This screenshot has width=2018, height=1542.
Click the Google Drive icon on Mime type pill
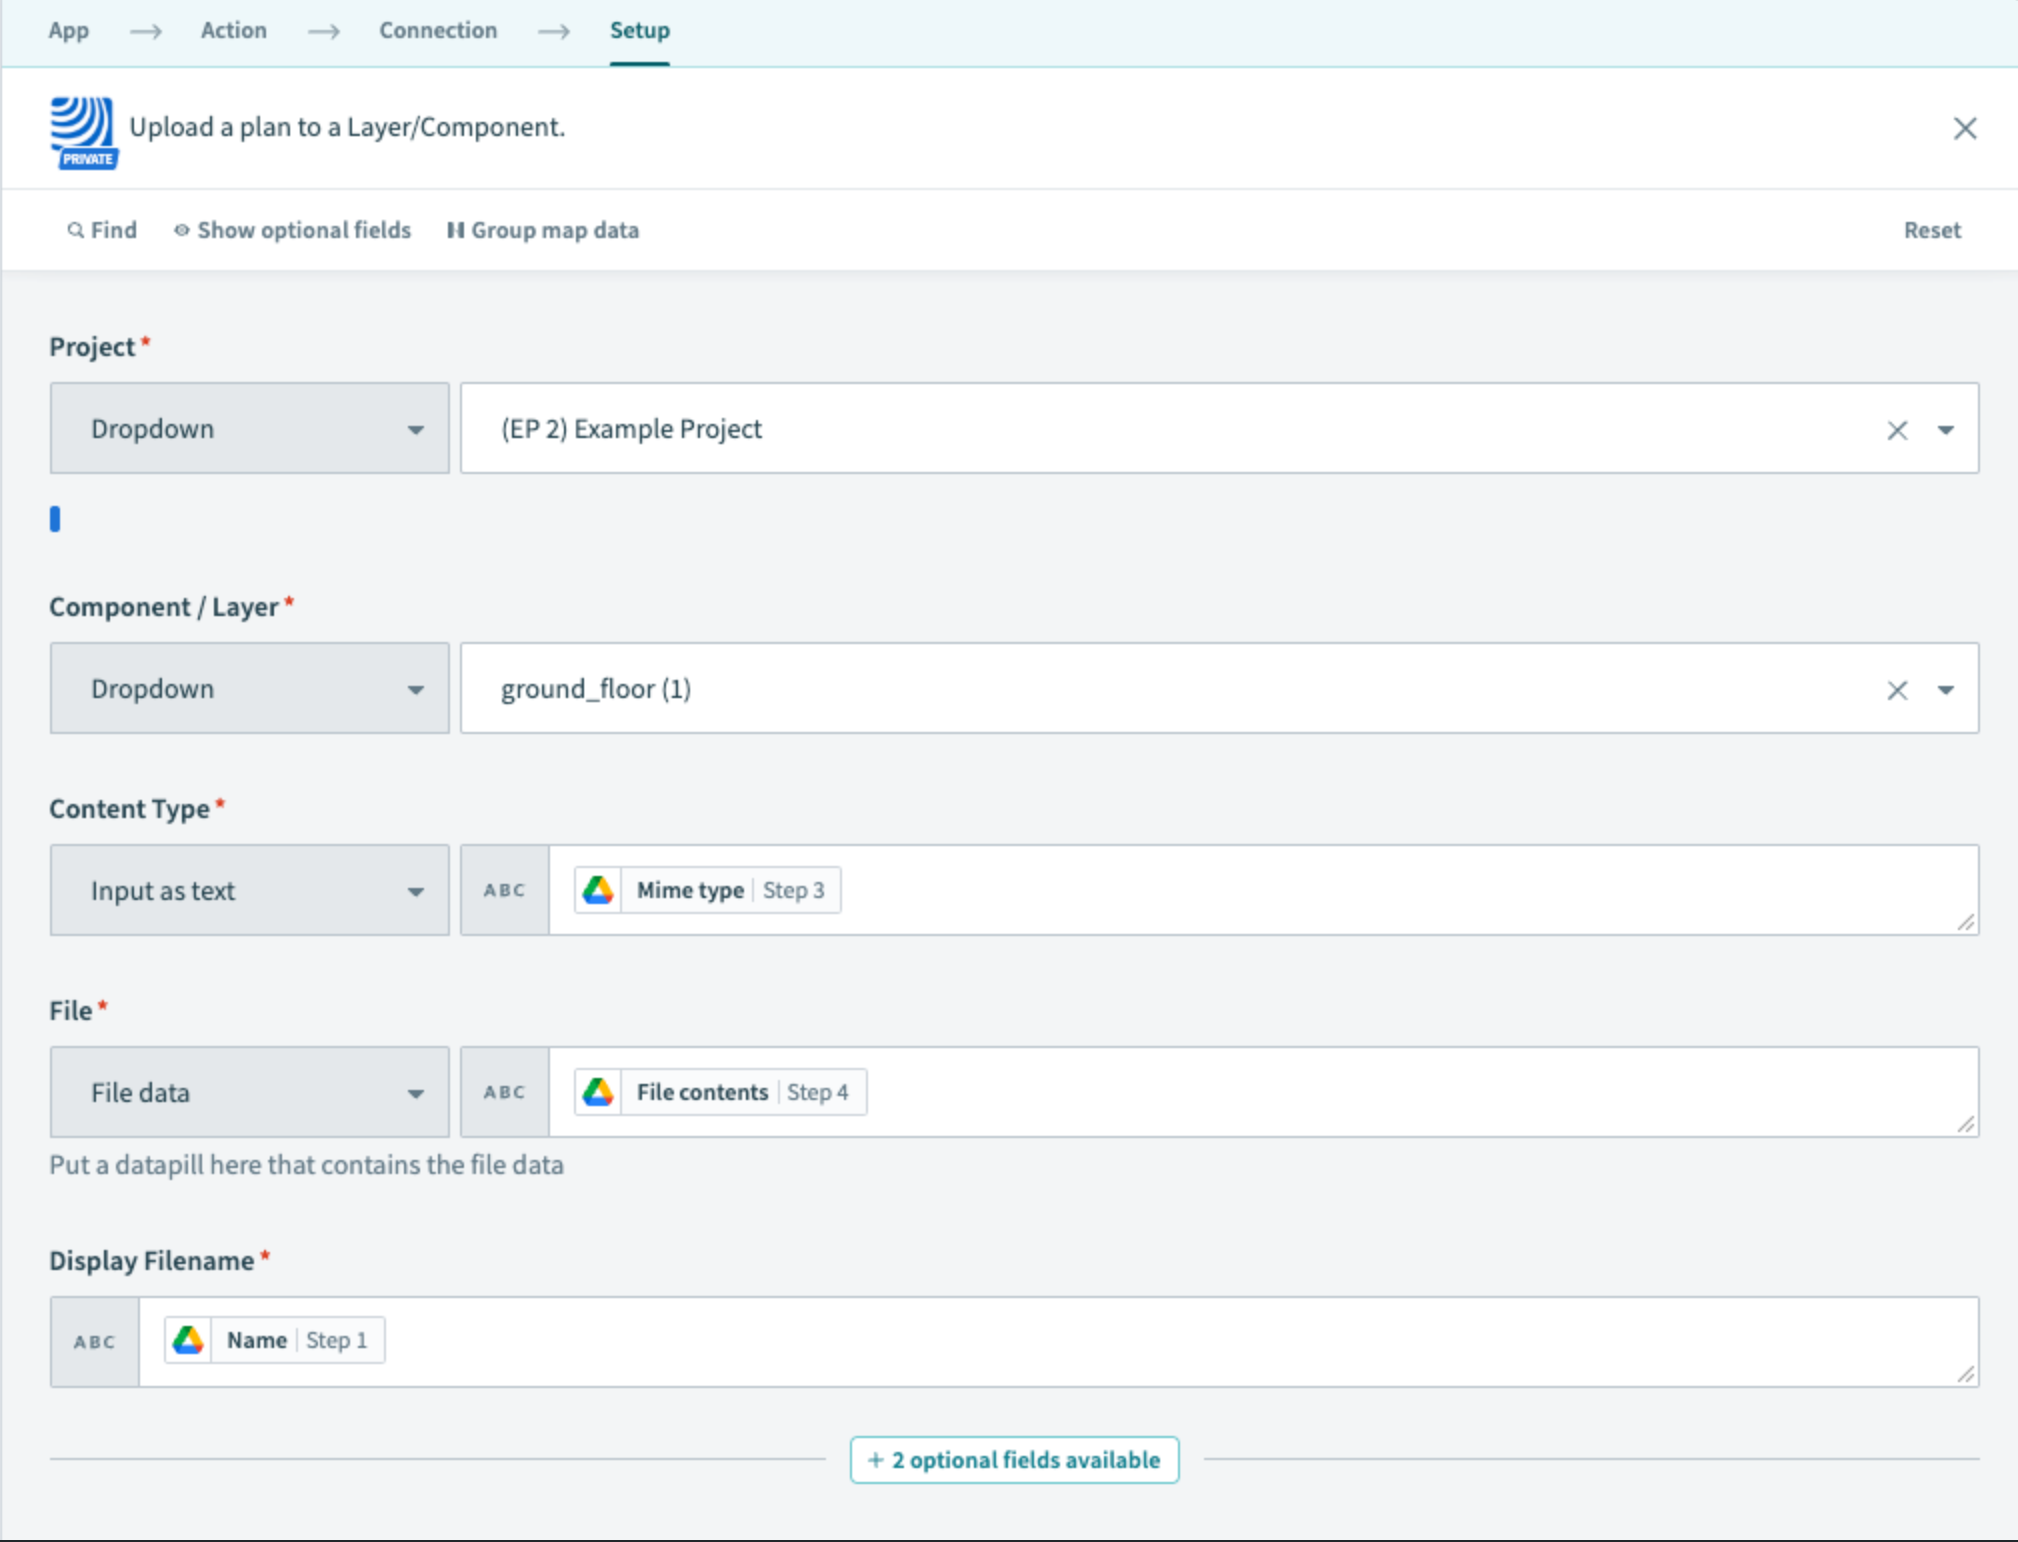coord(598,890)
